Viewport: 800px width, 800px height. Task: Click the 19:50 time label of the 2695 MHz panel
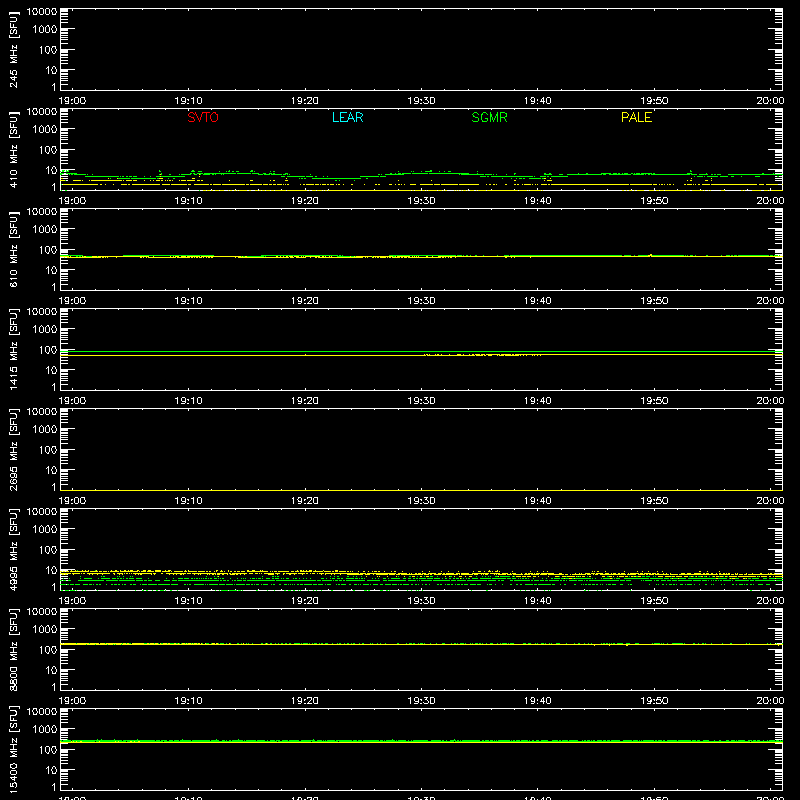tap(654, 501)
